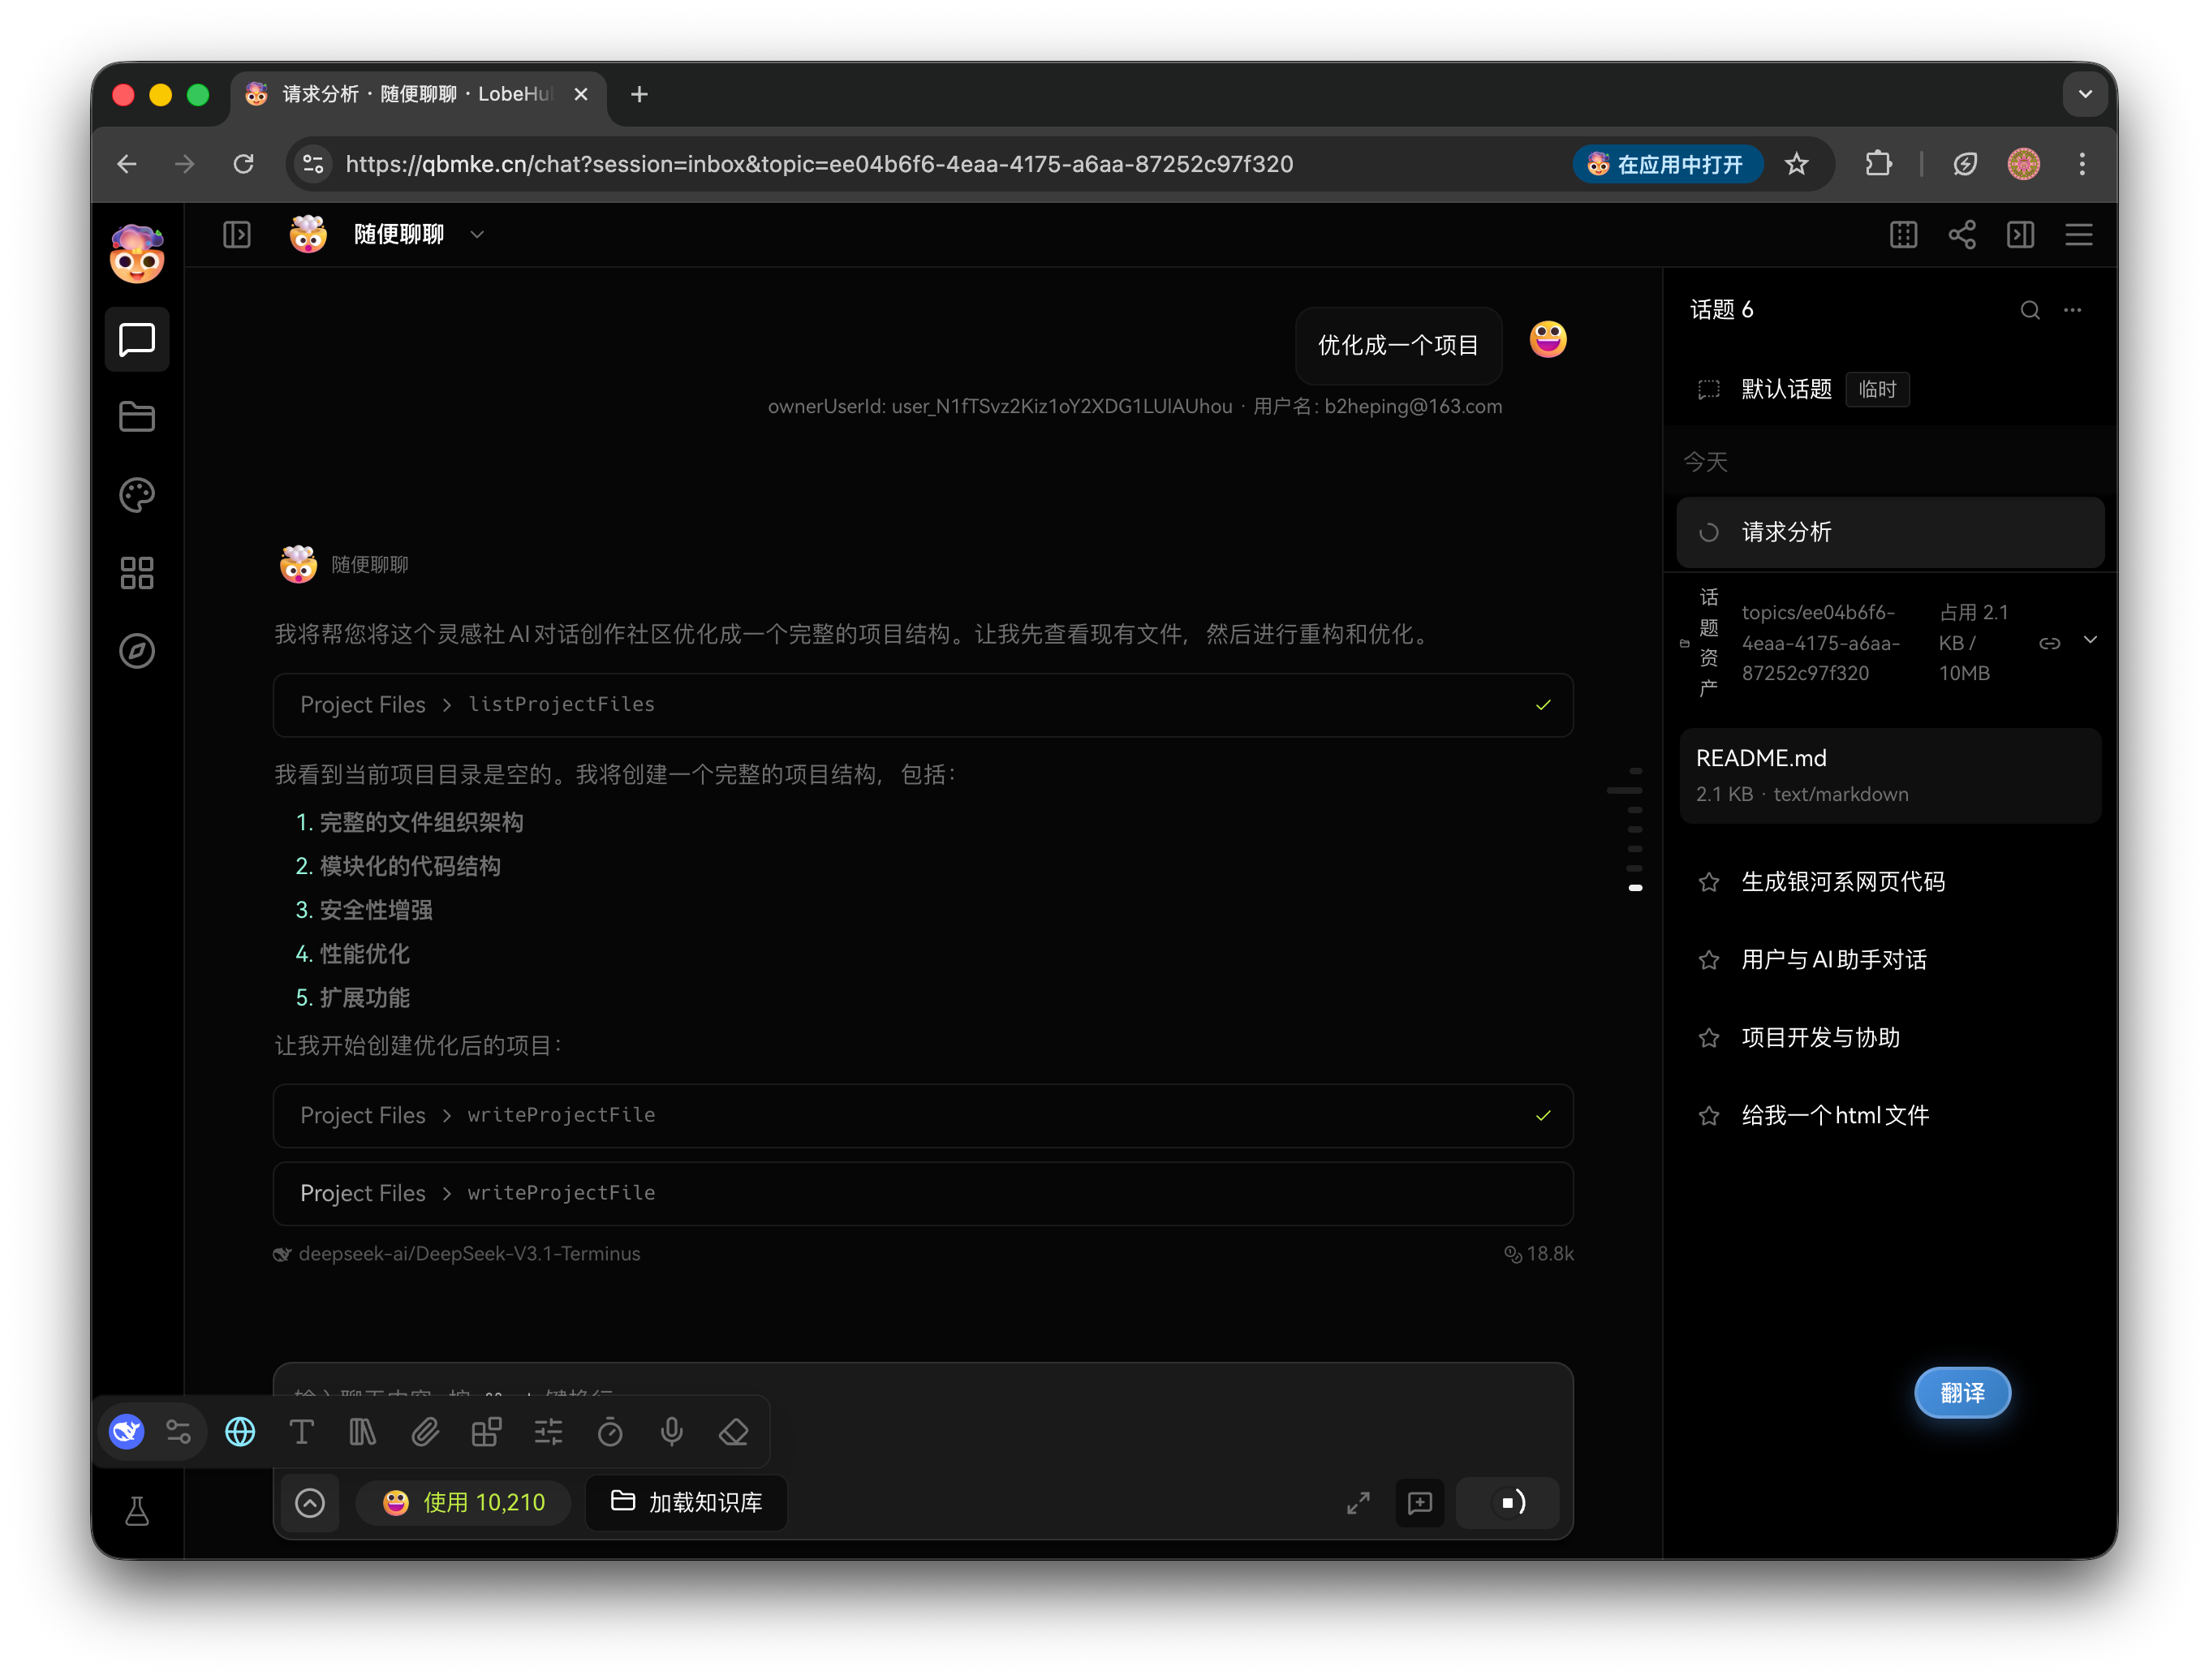Open the README.md file card
Viewport: 2209px width, 1680px height.
[x=1890, y=775]
